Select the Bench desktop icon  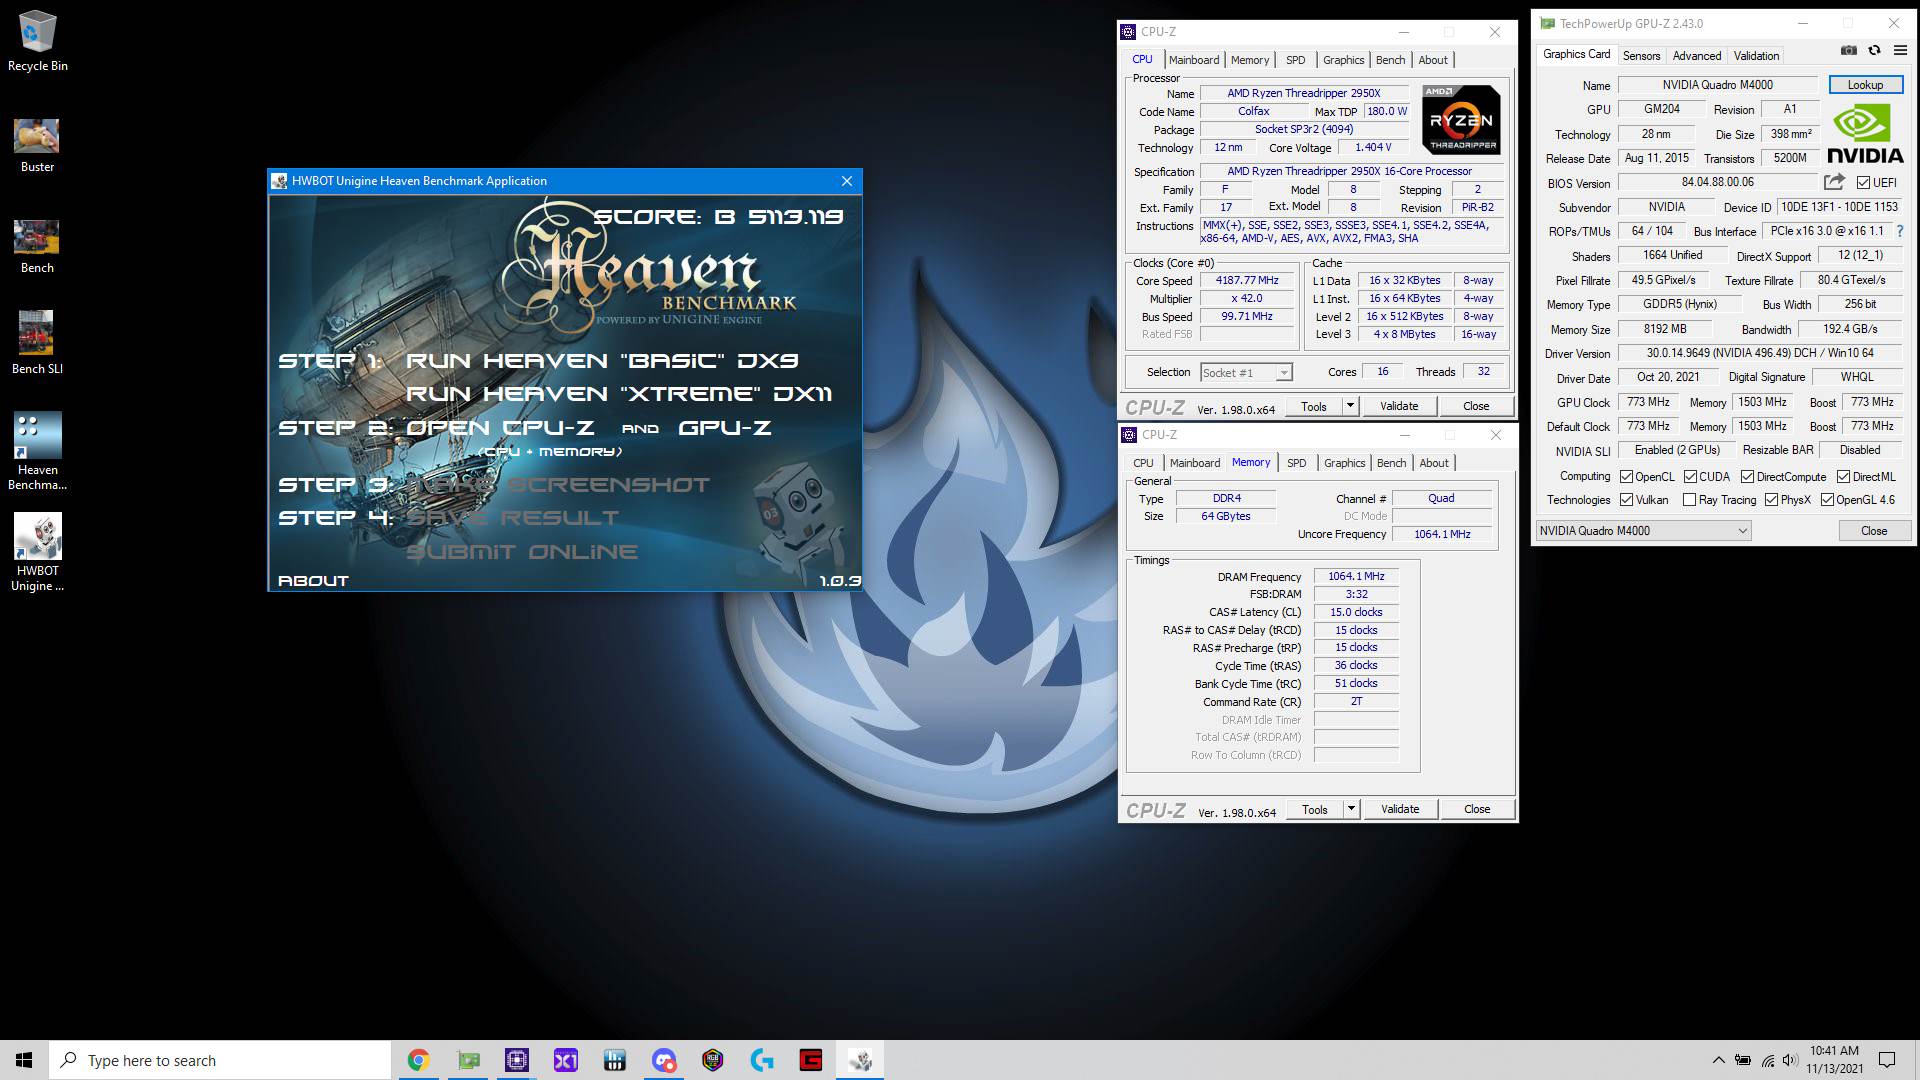coord(37,247)
